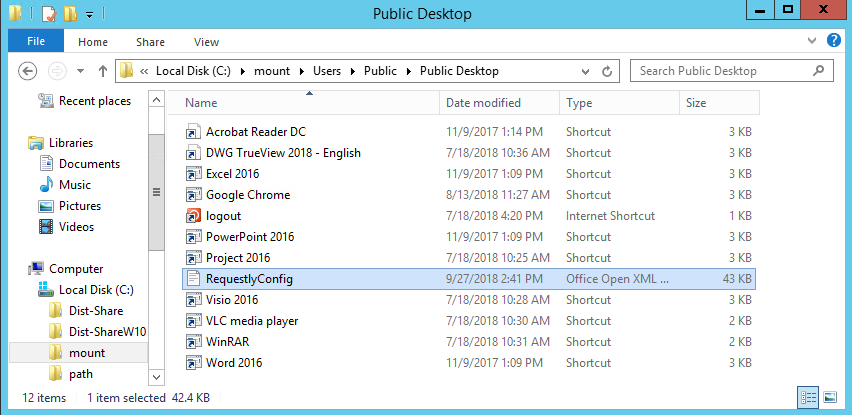
Task: Select the mount folder in tree
Action: coord(78,353)
